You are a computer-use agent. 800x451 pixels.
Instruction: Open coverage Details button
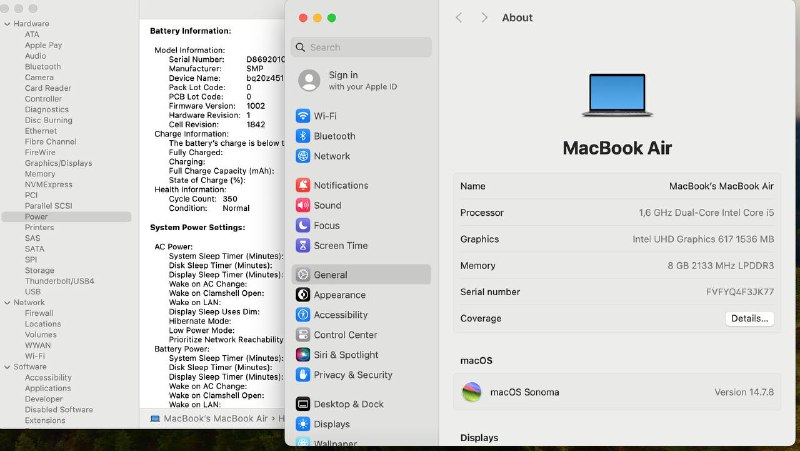pos(749,318)
